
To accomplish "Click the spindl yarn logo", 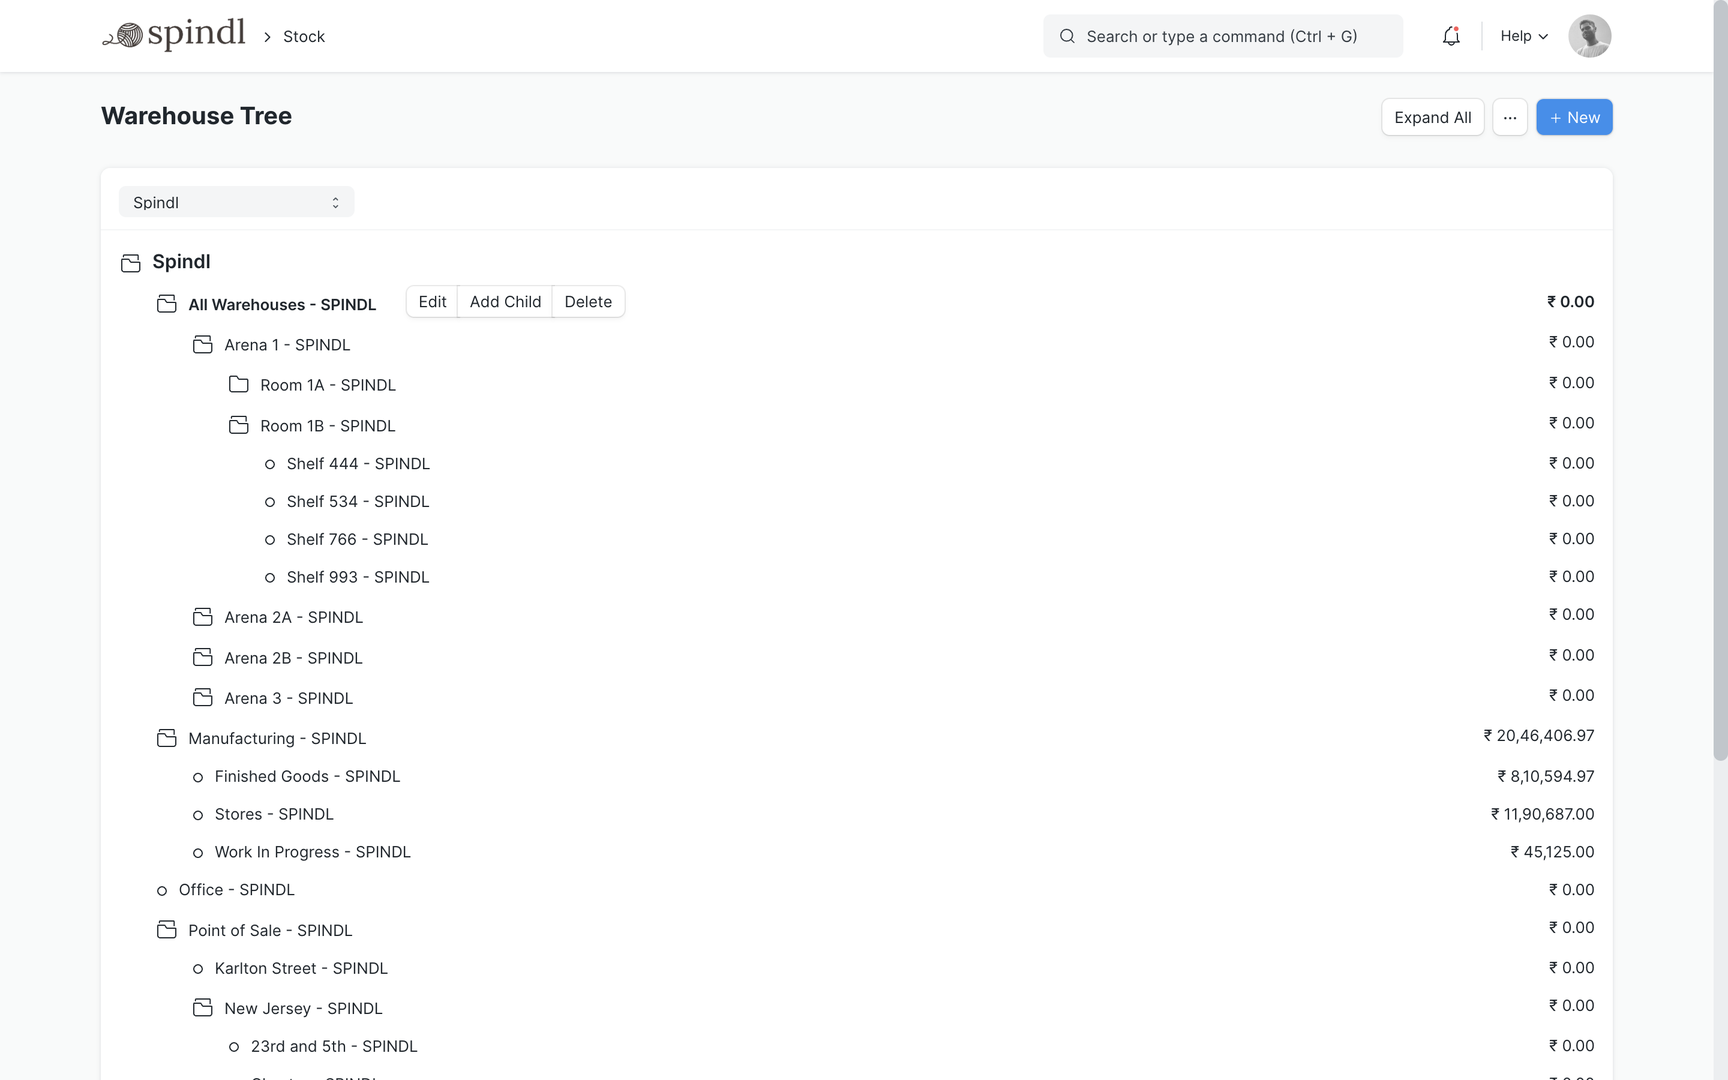I will click(174, 35).
